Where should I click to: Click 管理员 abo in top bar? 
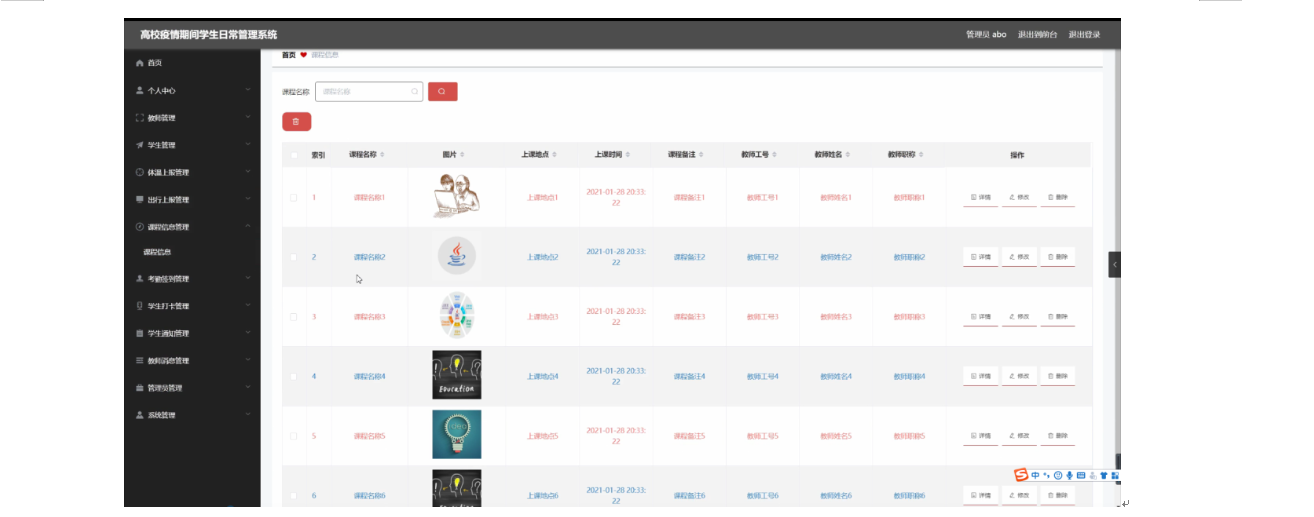pyautogui.click(x=986, y=34)
